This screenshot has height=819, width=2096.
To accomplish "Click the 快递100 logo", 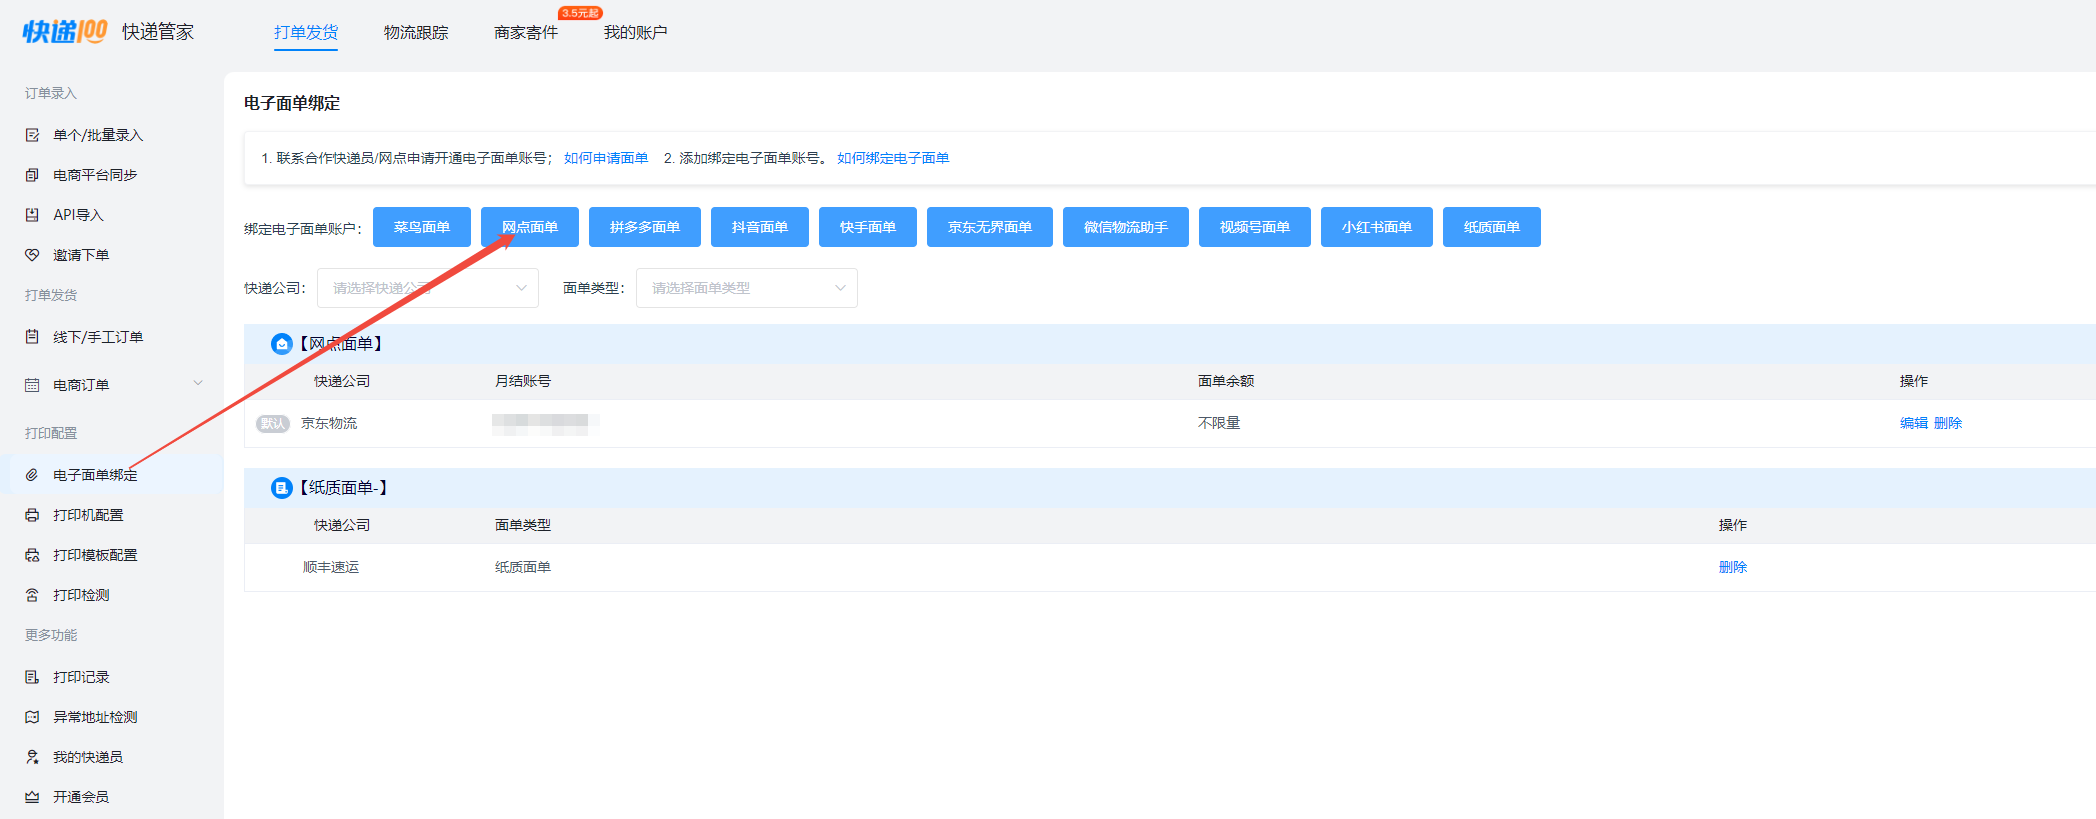I will tap(65, 32).
